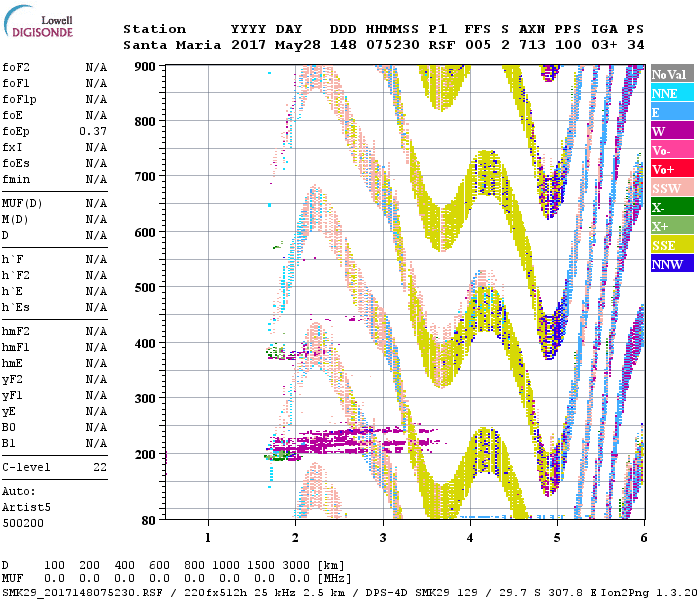Image resolution: width=700 pixels, height=600 pixels.
Task: Click the fmin parameter label
Action: pos(16,179)
